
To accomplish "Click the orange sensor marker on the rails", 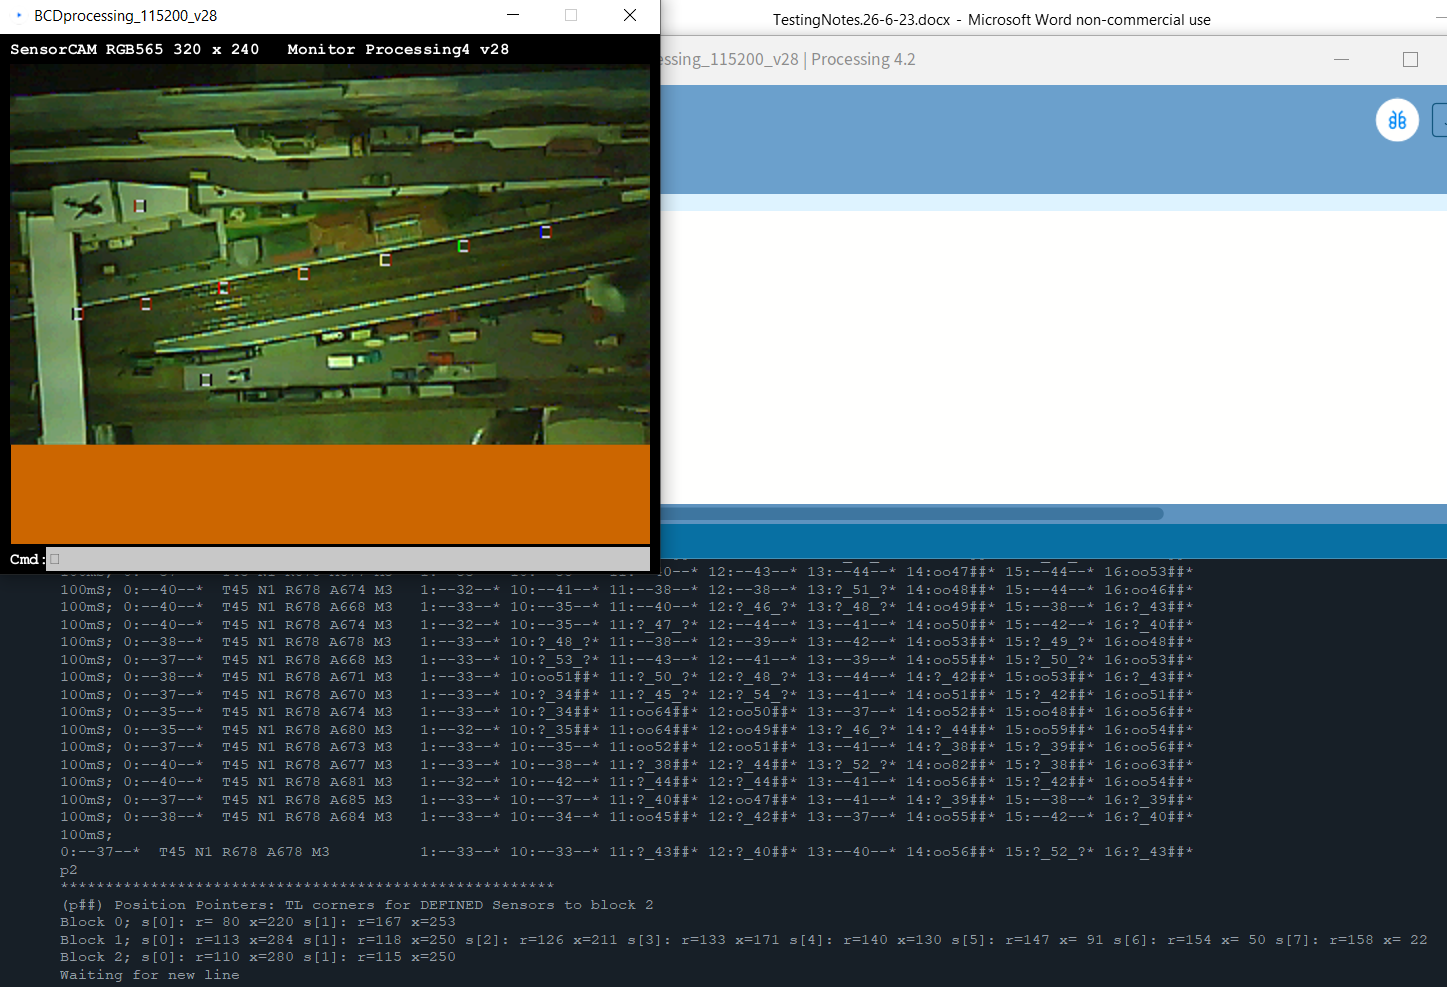I will 302,275.
